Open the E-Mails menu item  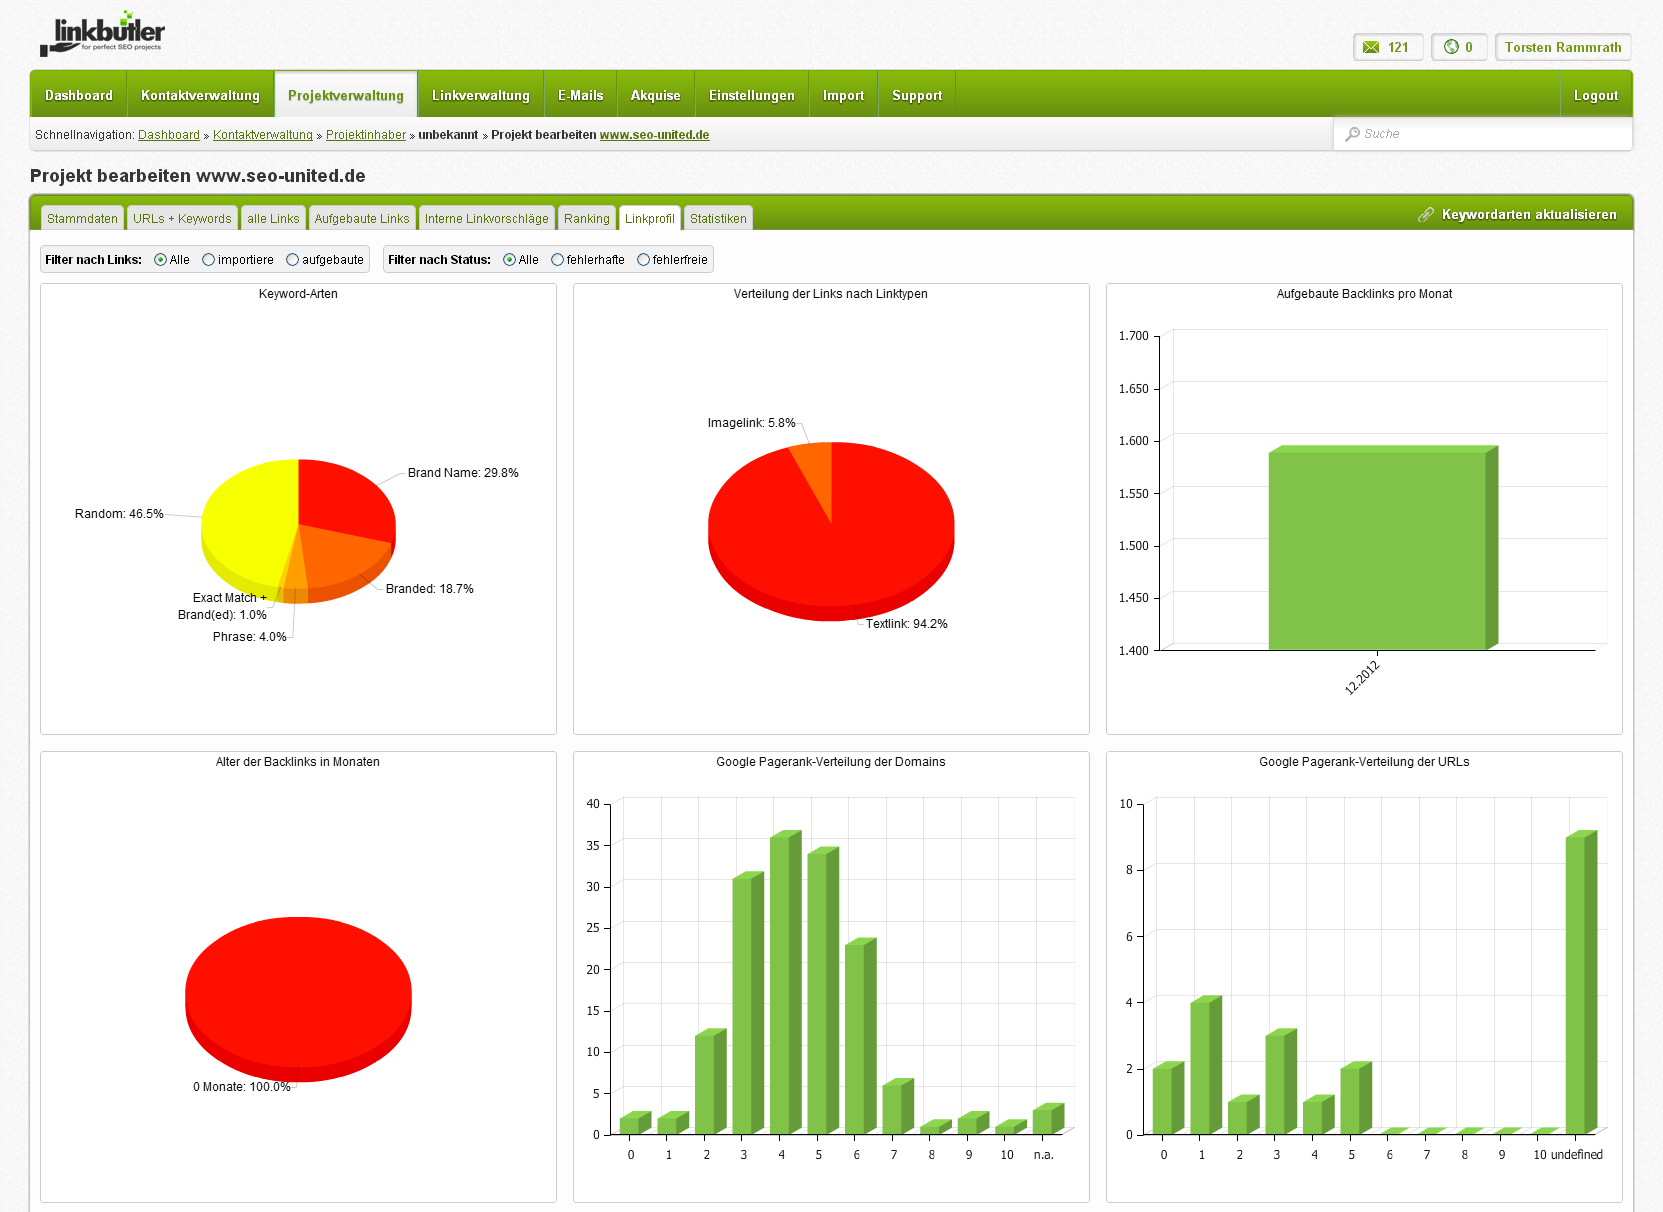581,95
